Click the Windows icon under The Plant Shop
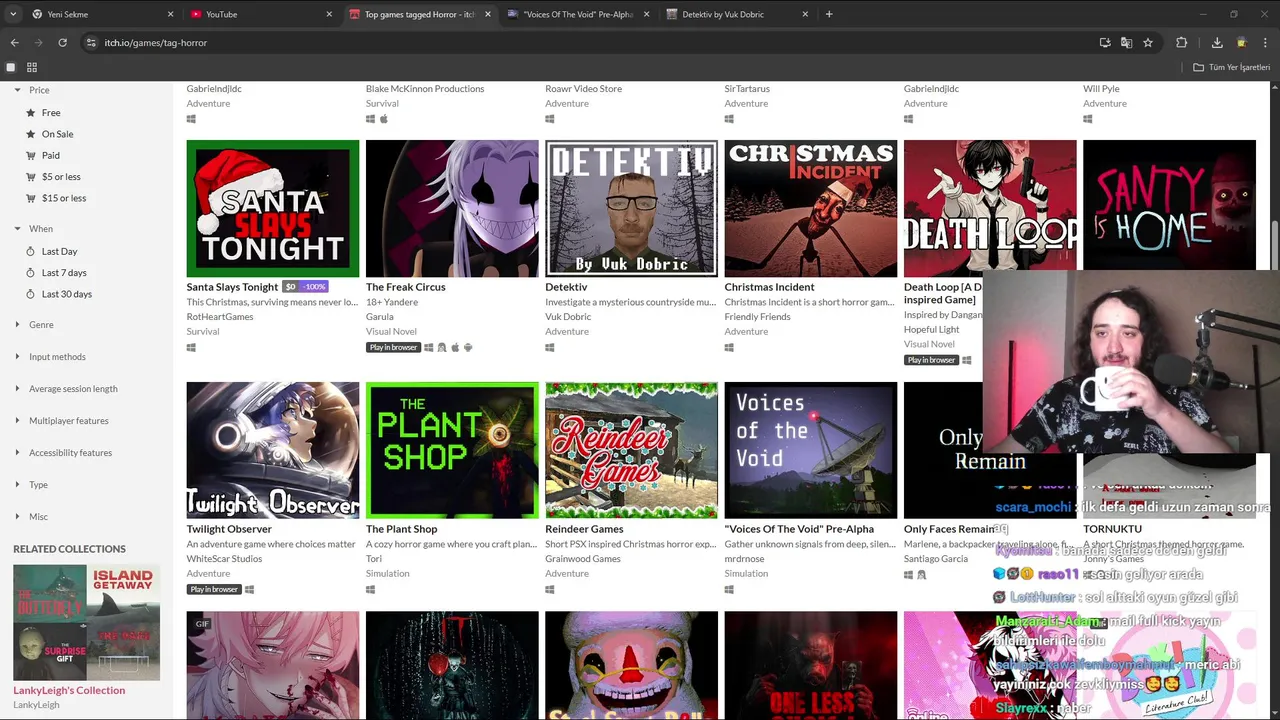Screen dimensions: 1280x720 [371, 590]
